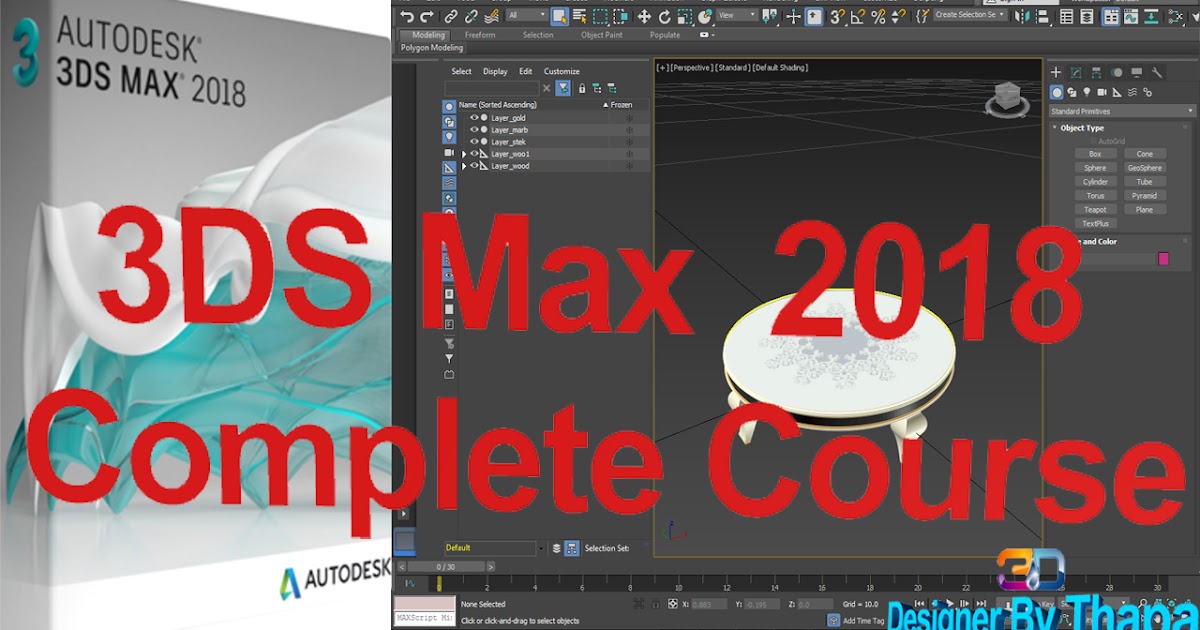Click the Cone primitive button
The height and width of the screenshot is (630, 1200).
[1144, 154]
